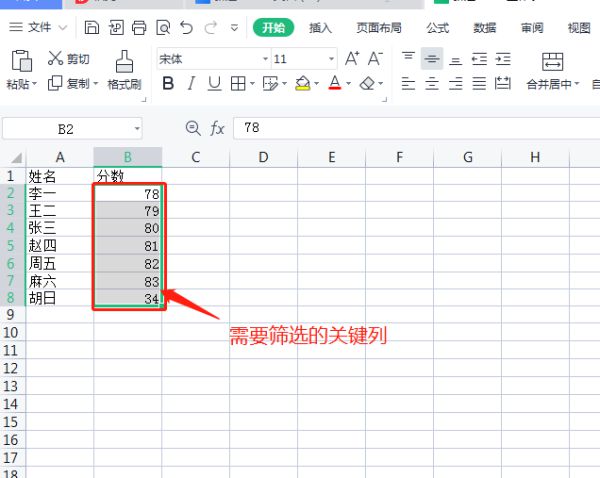Increase font size with A+ icon
The image size is (600, 478).
(x=352, y=59)
